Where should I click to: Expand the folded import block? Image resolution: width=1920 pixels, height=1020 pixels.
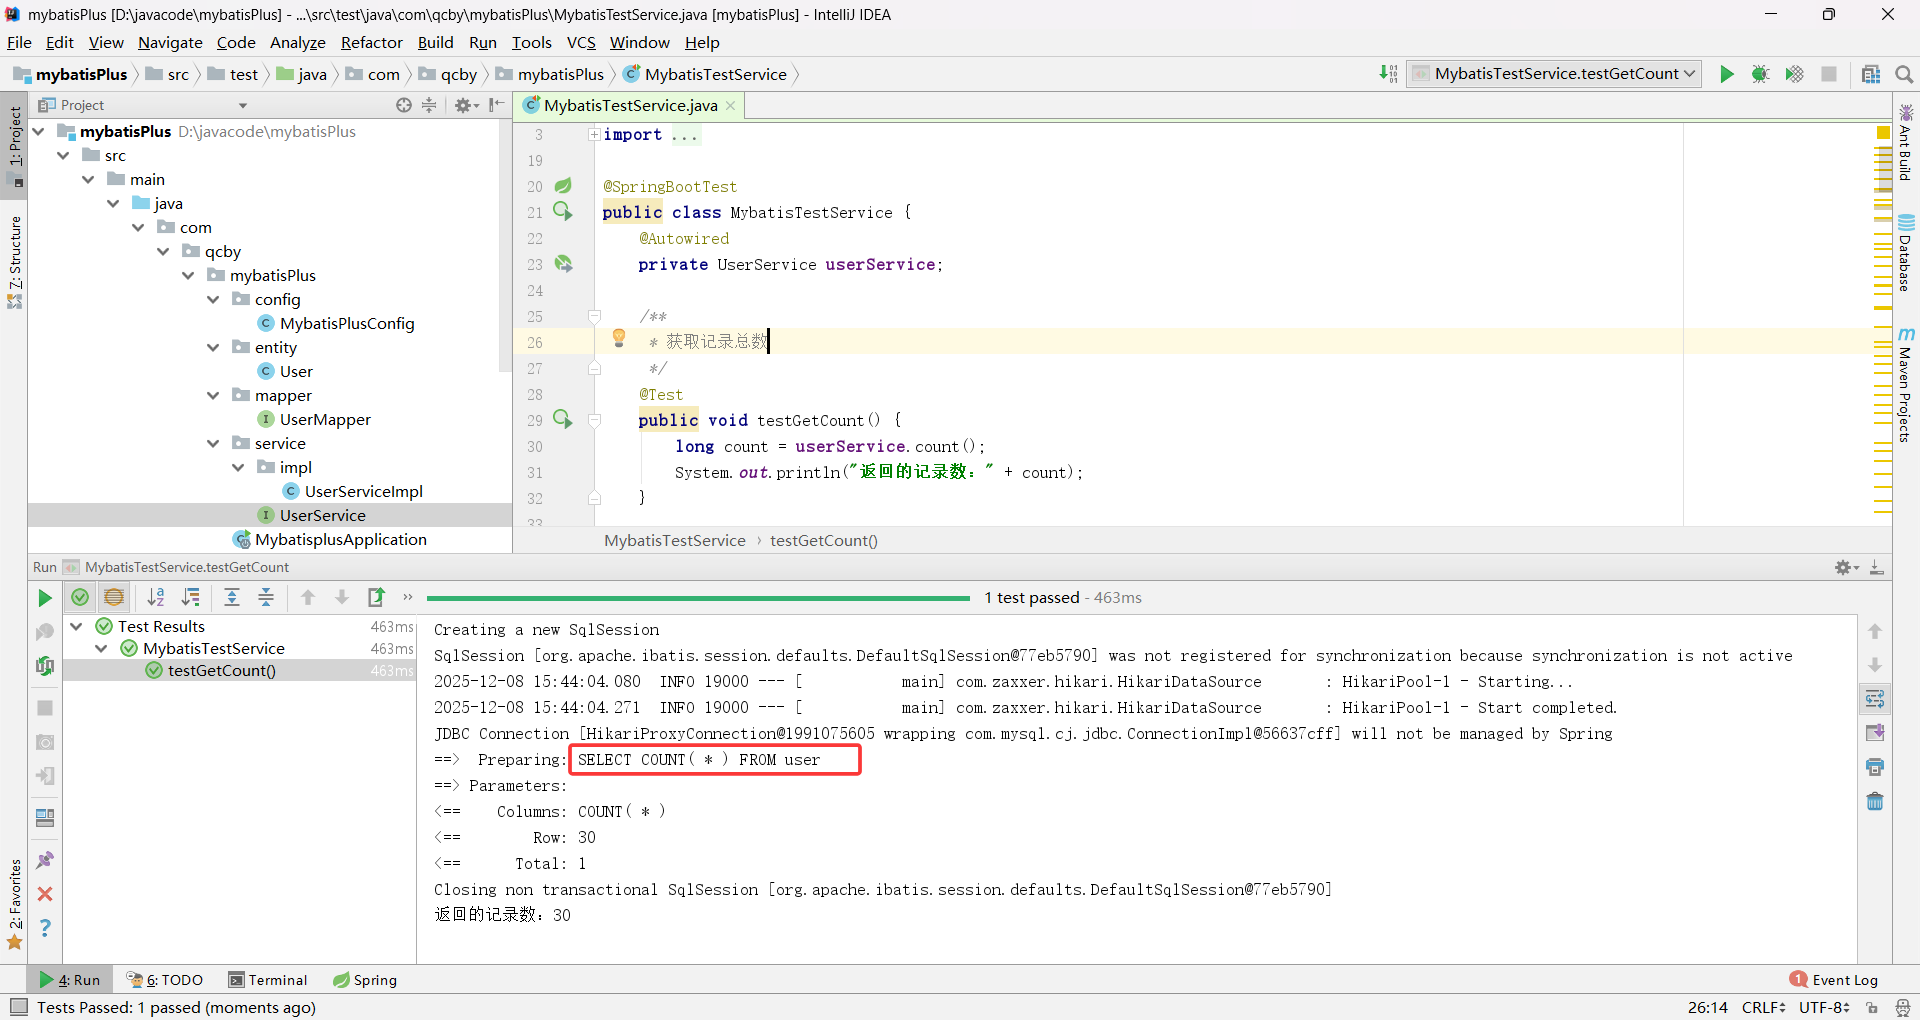point(594,134)
